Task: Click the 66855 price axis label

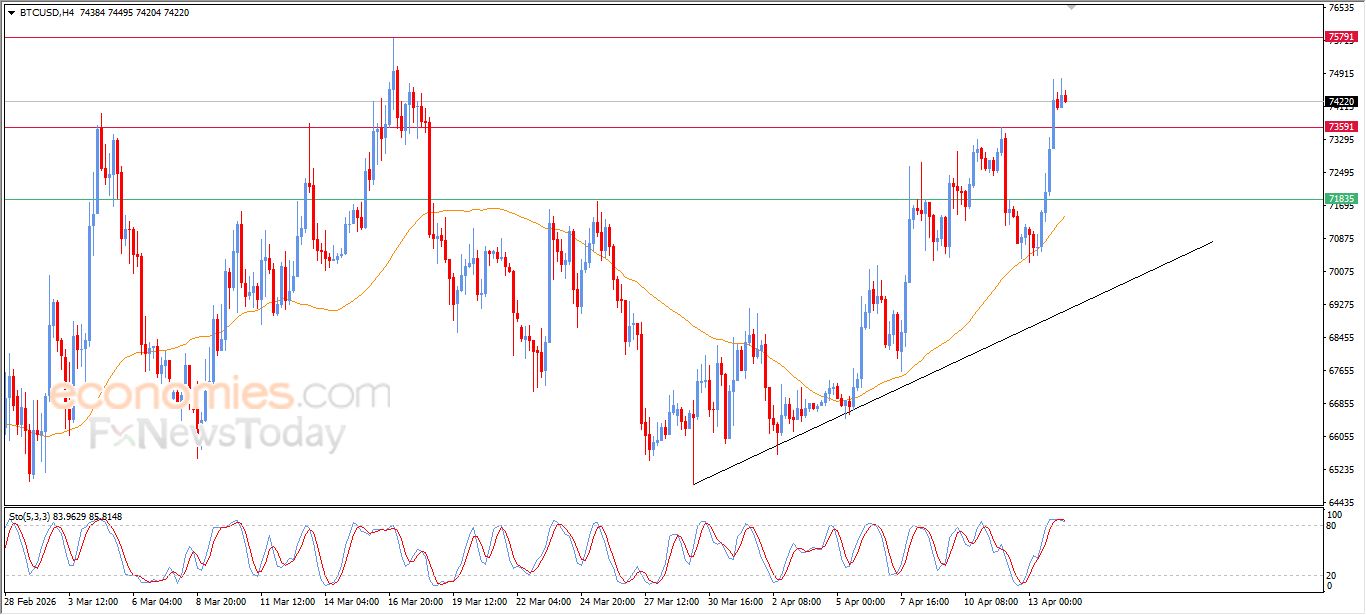Action: 1340,404
